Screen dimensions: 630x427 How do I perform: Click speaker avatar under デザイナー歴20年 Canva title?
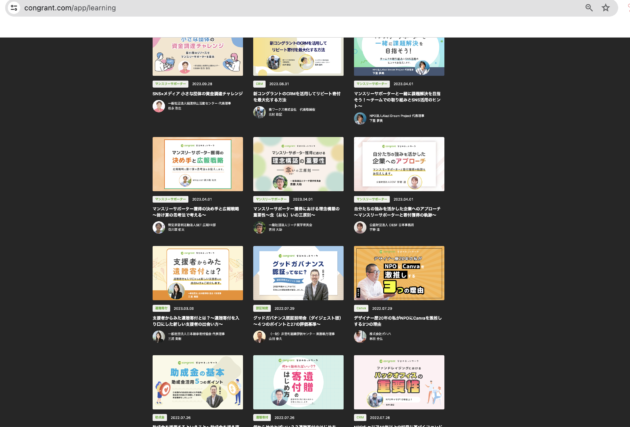360,336
